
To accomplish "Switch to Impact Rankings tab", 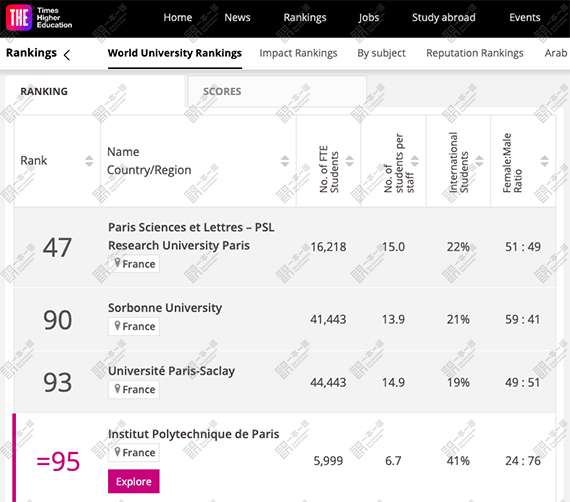I will 298,53.
